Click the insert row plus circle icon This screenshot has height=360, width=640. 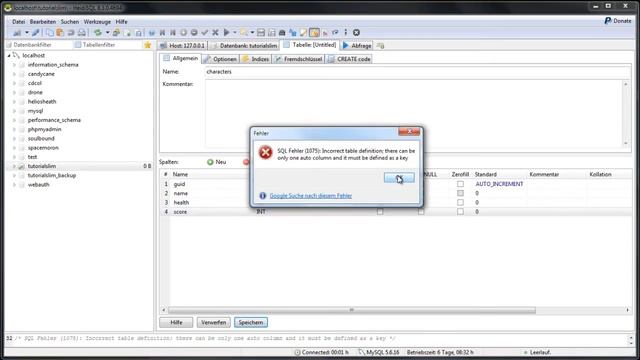pyautogui.click(x=184, y=33)
